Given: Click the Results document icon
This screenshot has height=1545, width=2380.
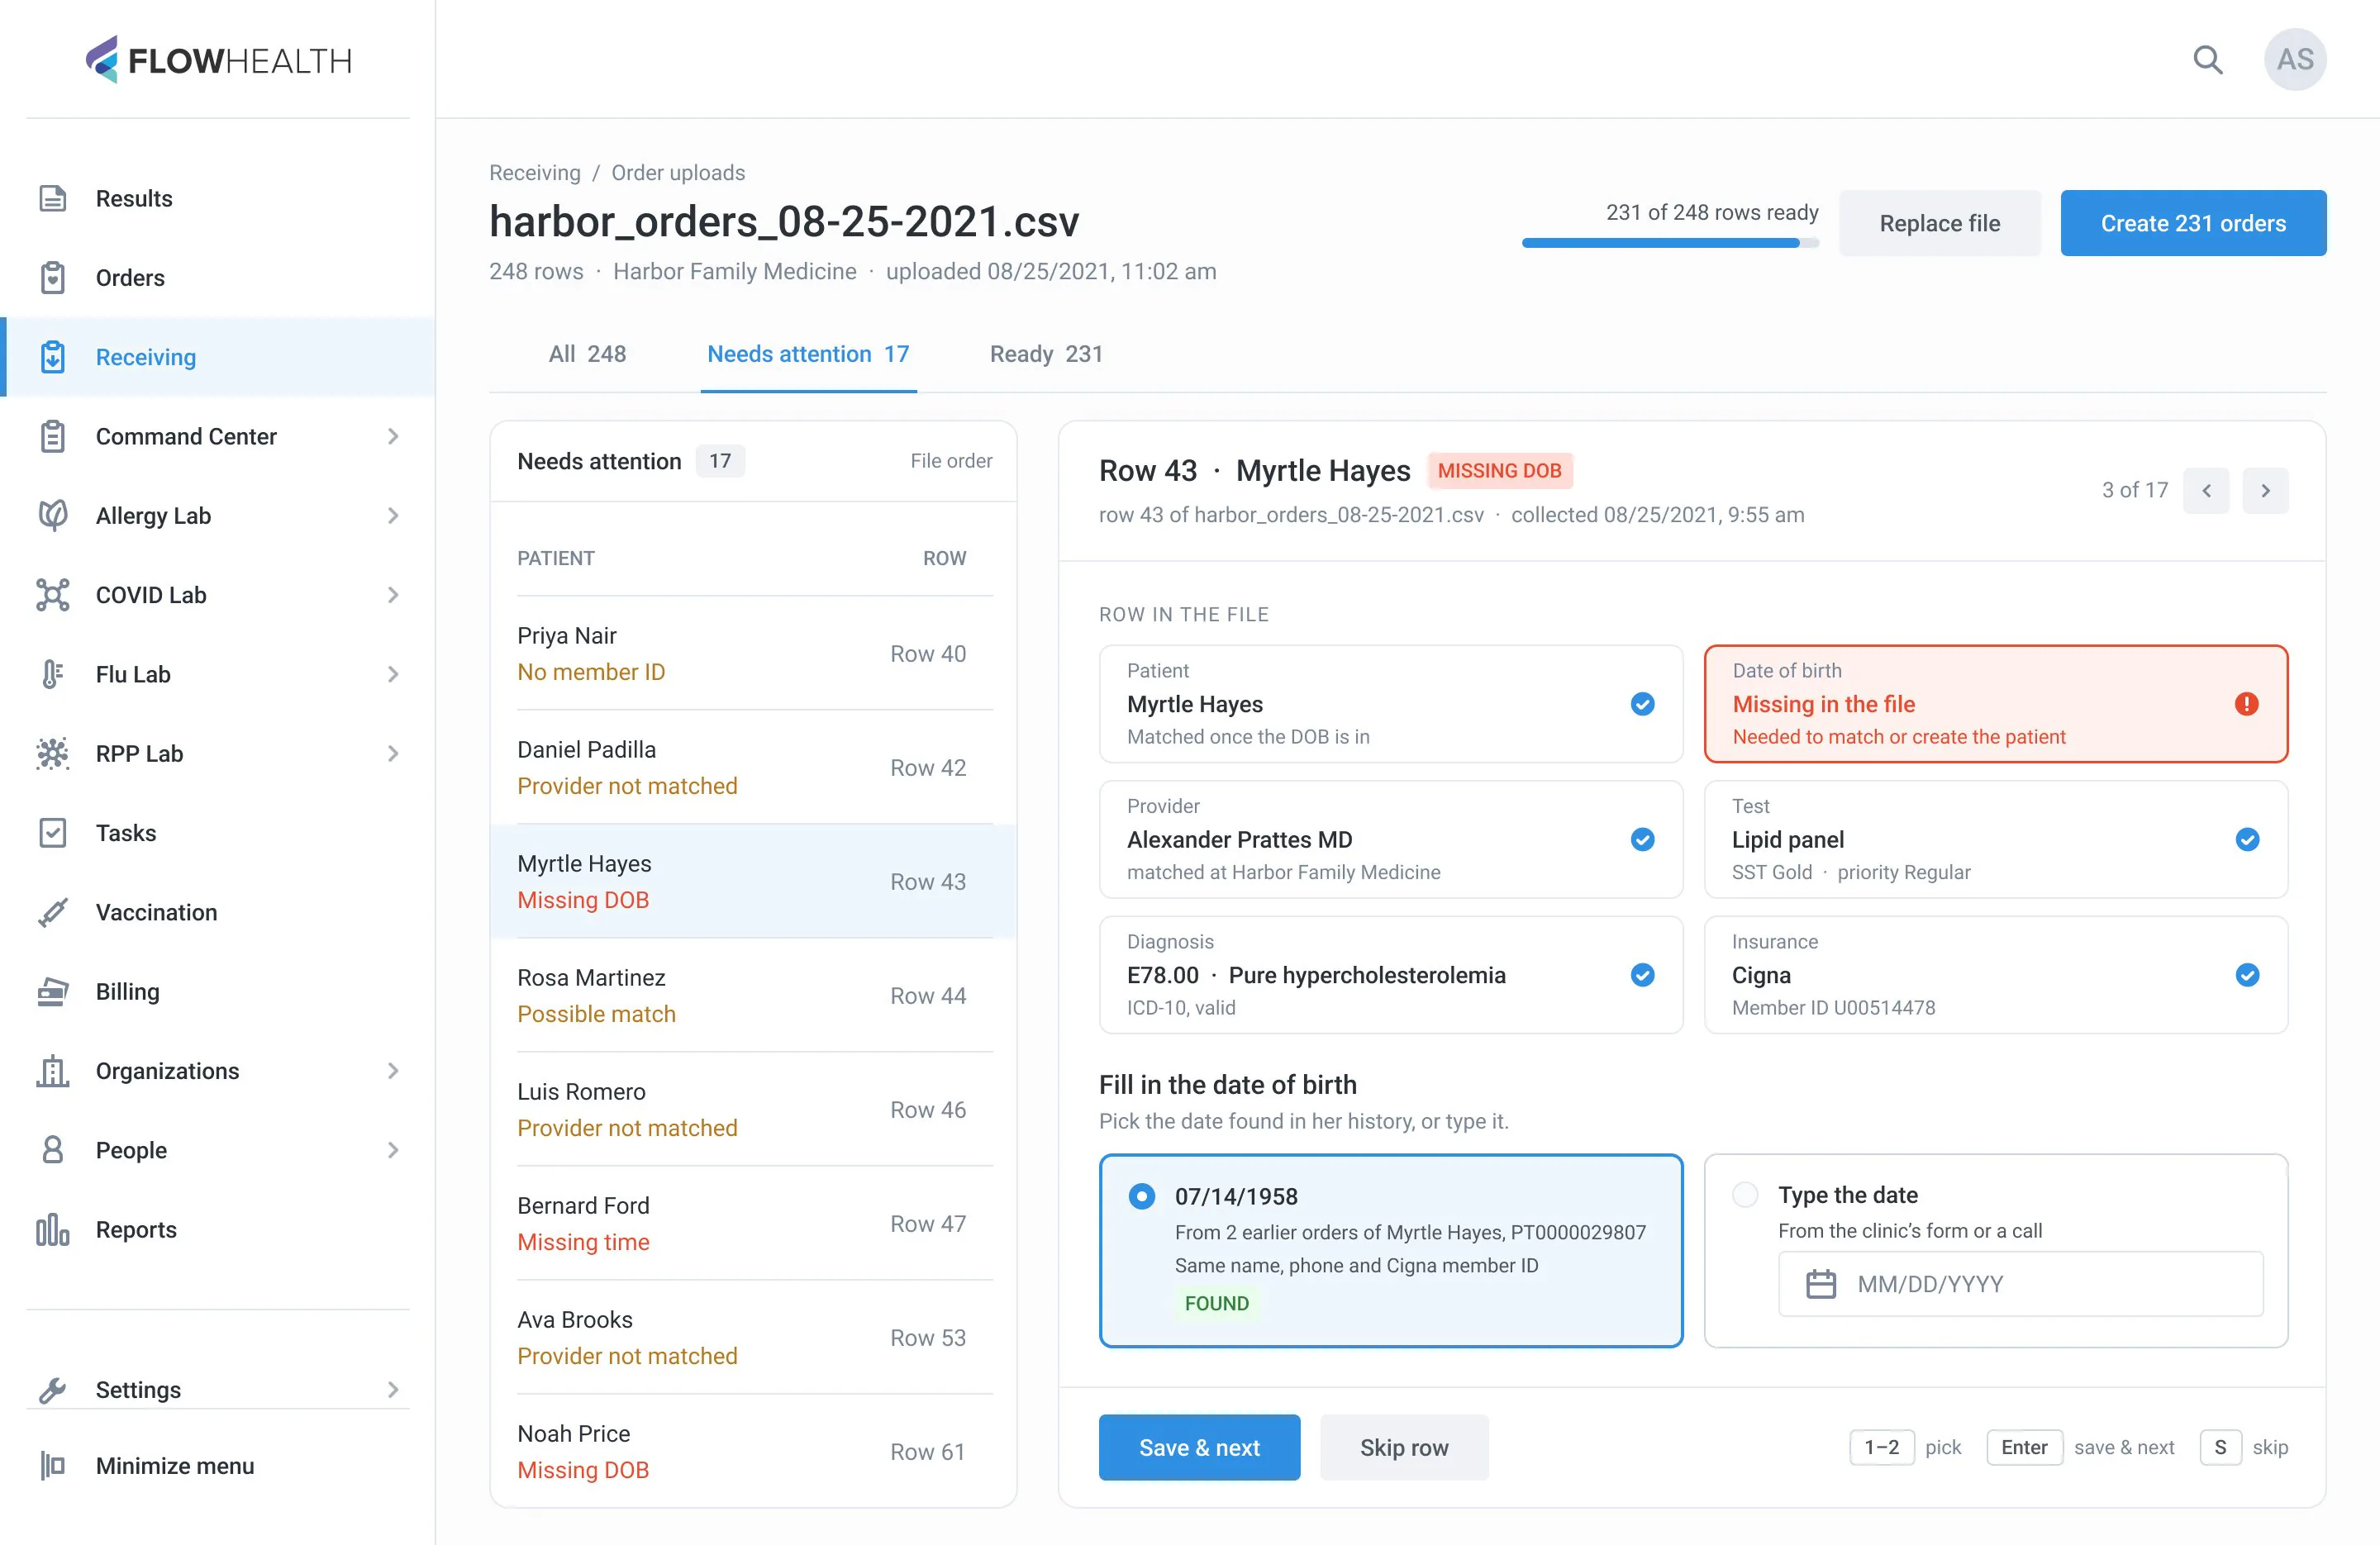Looking at the screenshot, I should (x=53, y=199).
